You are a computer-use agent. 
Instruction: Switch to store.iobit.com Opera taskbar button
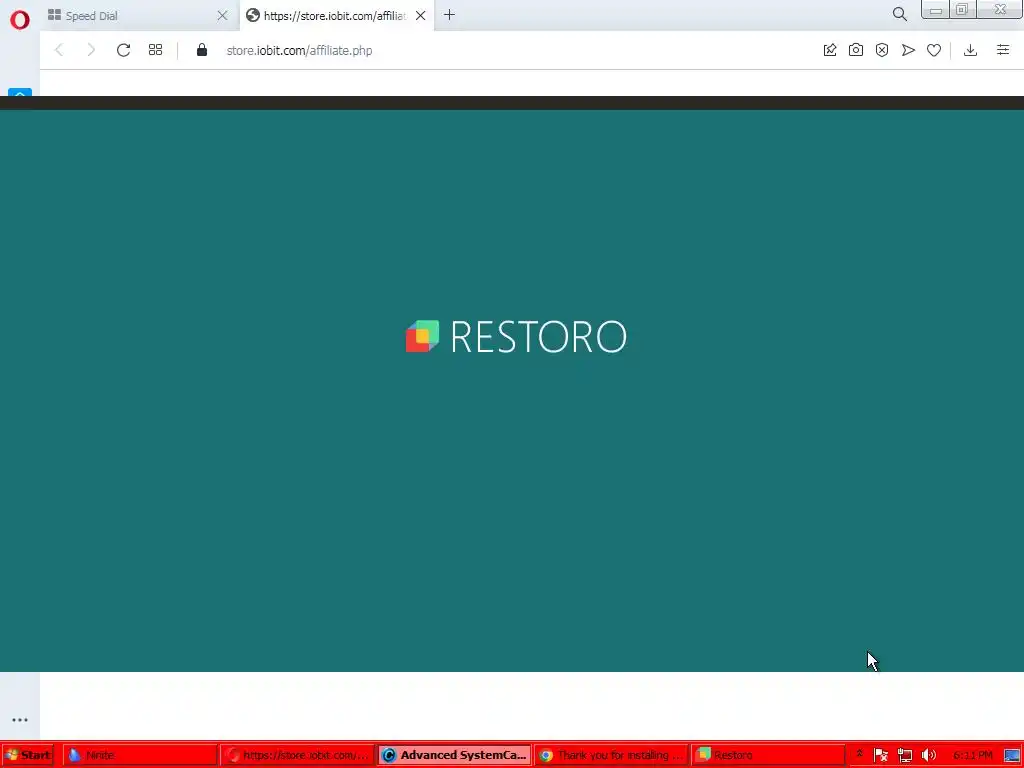297,755
